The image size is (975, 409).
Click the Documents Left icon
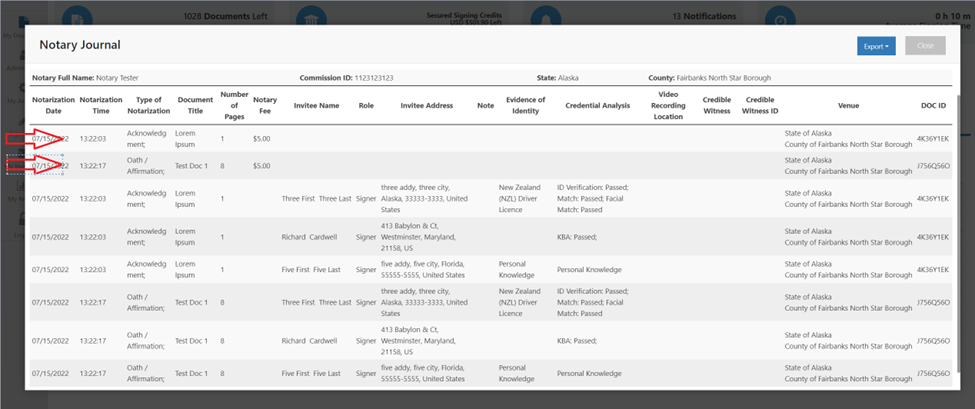click(78, 19)
